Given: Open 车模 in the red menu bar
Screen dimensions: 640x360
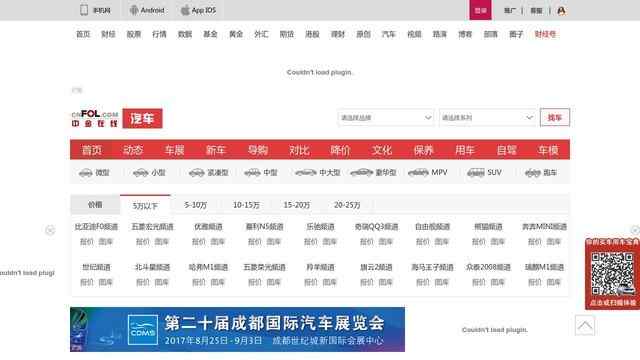Looking at the screenshot, I should point(548,150).
